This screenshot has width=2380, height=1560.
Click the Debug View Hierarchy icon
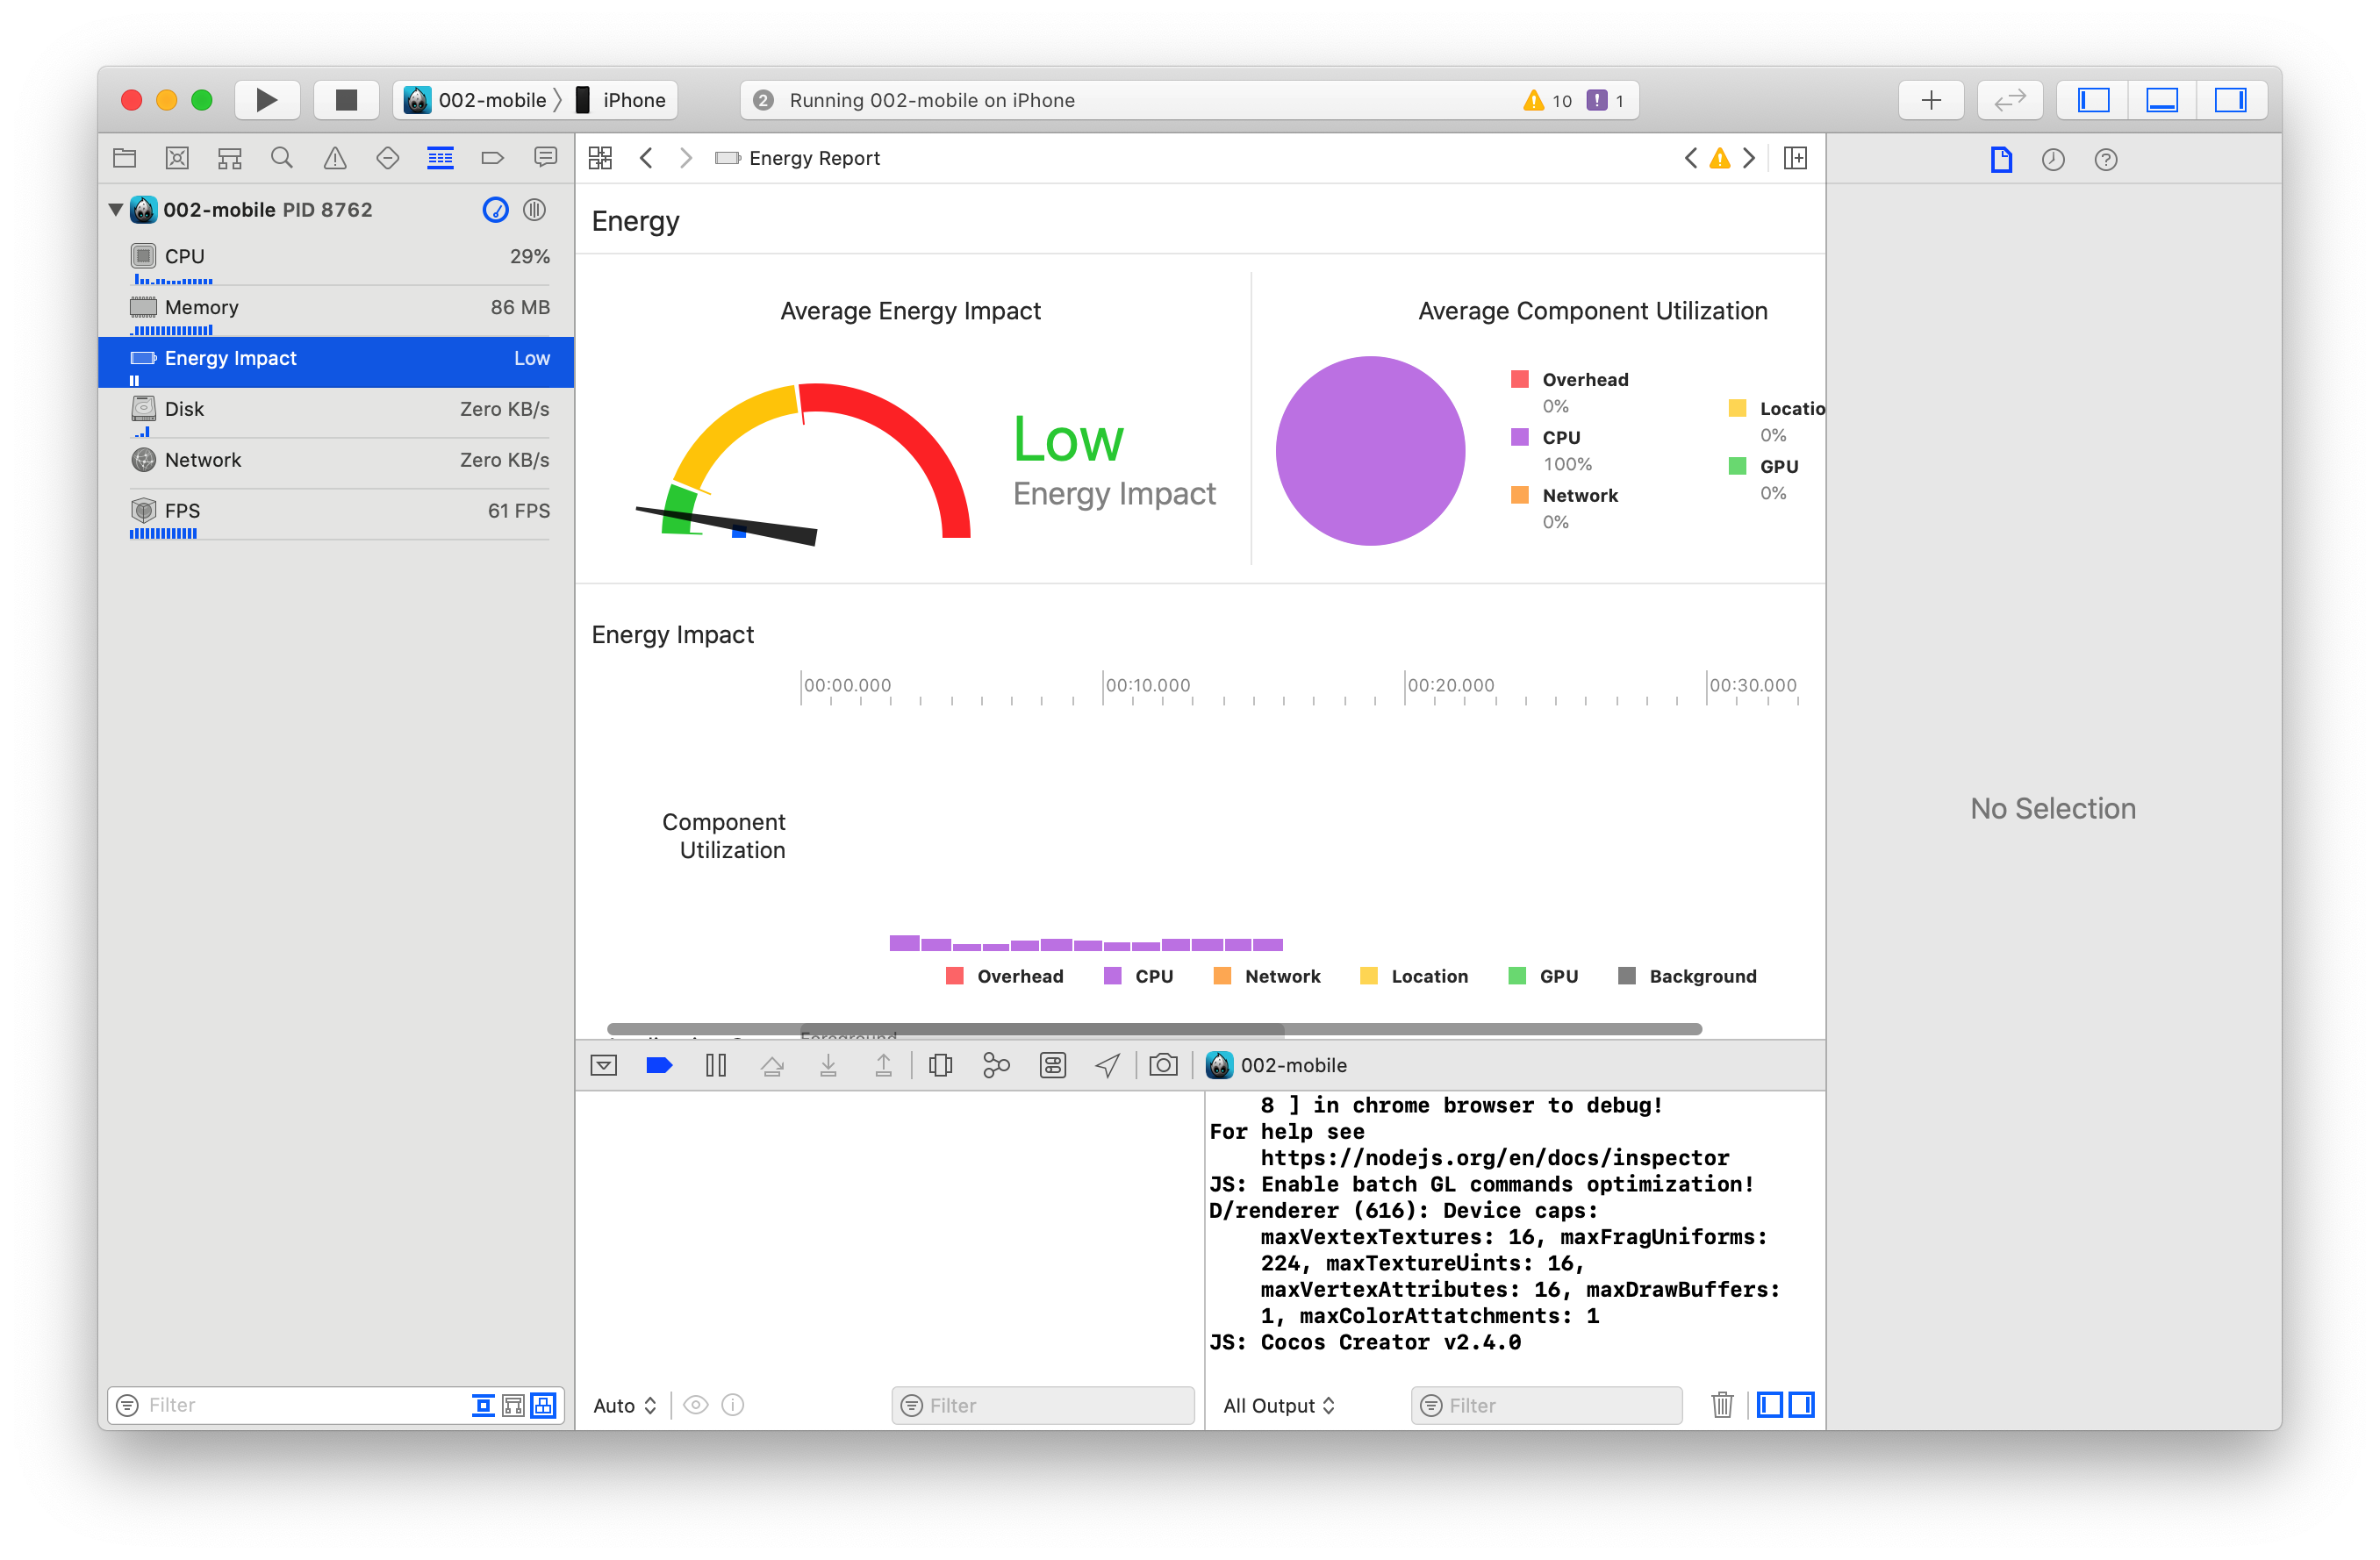tap(940, 1066)
